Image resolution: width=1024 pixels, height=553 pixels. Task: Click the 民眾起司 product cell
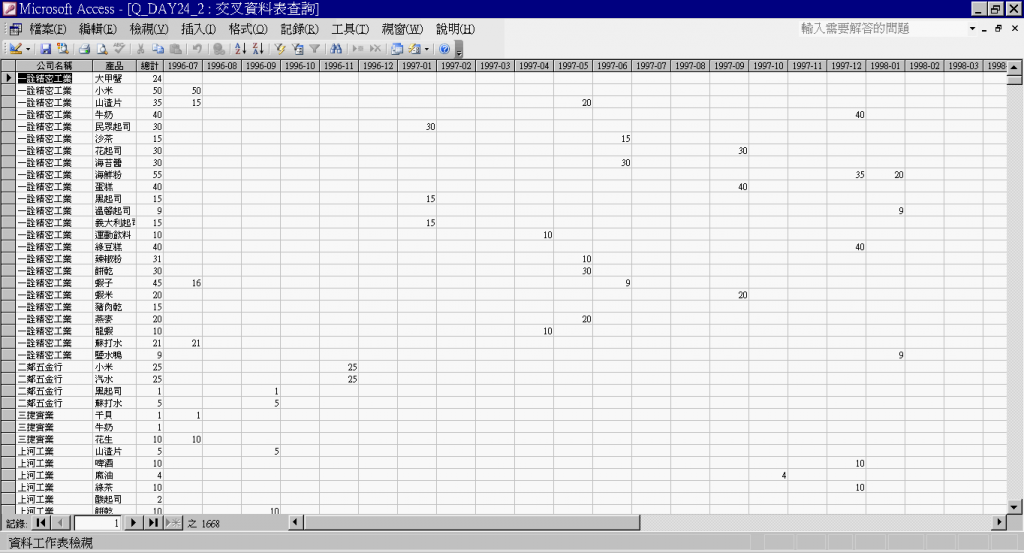114,127
